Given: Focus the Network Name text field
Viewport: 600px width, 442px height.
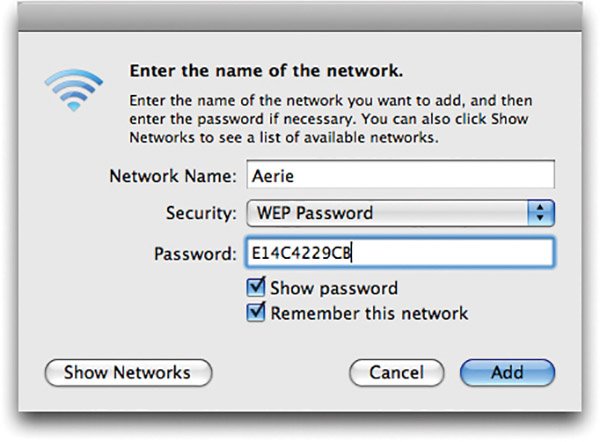Looking at the screenshot, I should coord(398,176).
